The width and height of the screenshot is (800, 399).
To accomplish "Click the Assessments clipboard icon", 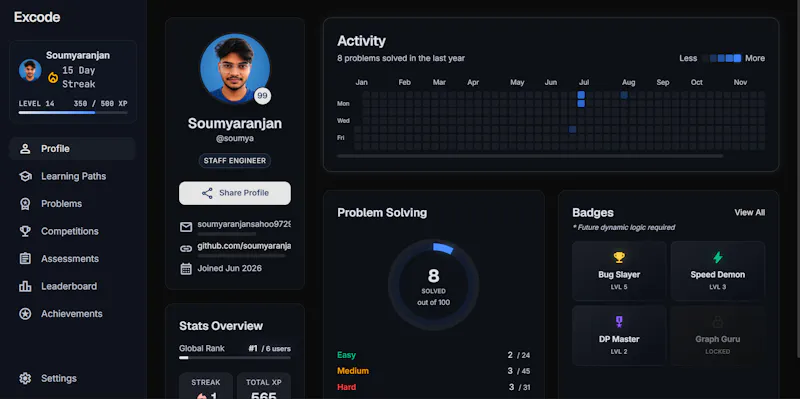I will [x=25, y=259].
